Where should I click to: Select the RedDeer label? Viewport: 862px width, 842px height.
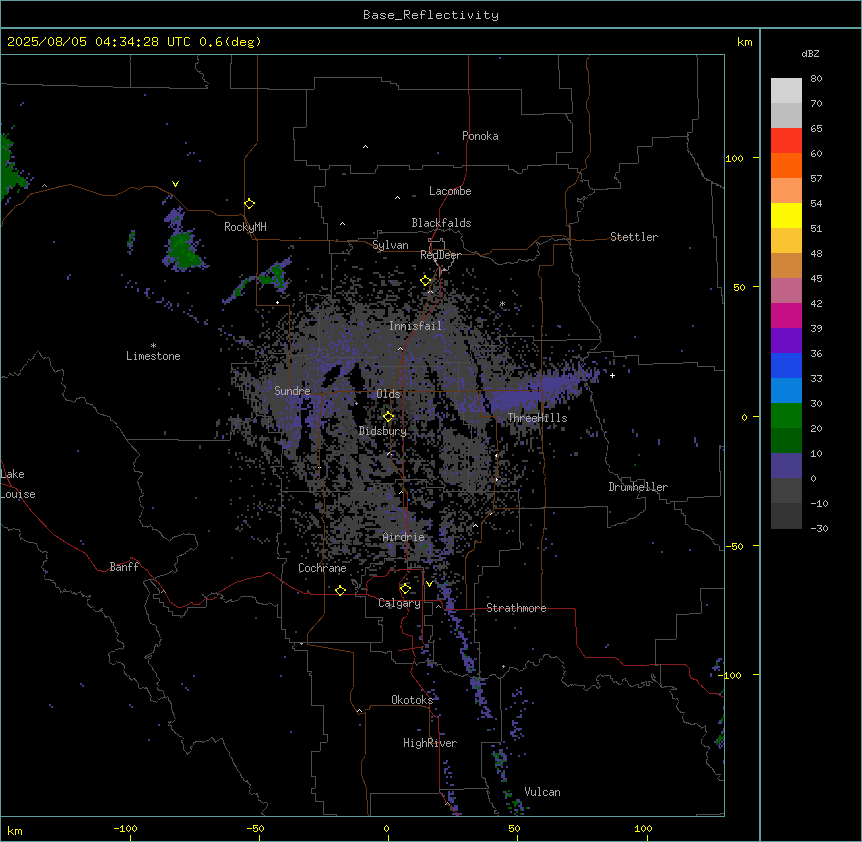pos(440,255)
